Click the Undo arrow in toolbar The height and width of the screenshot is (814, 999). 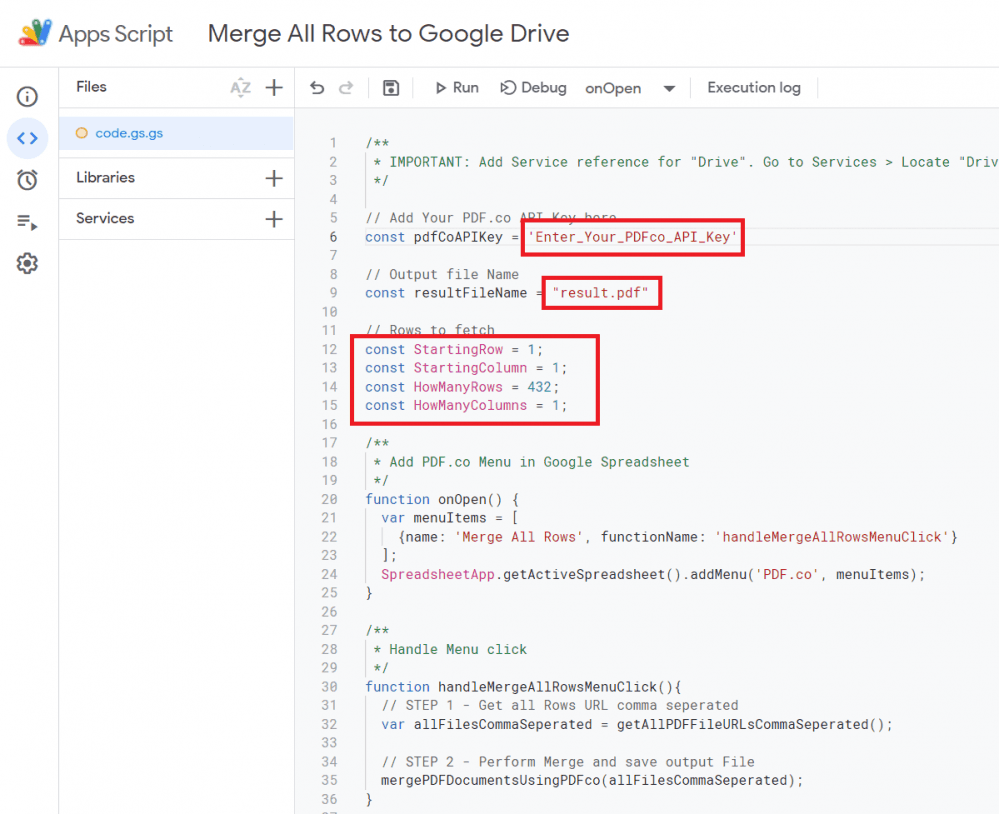[x=317, y=88]
